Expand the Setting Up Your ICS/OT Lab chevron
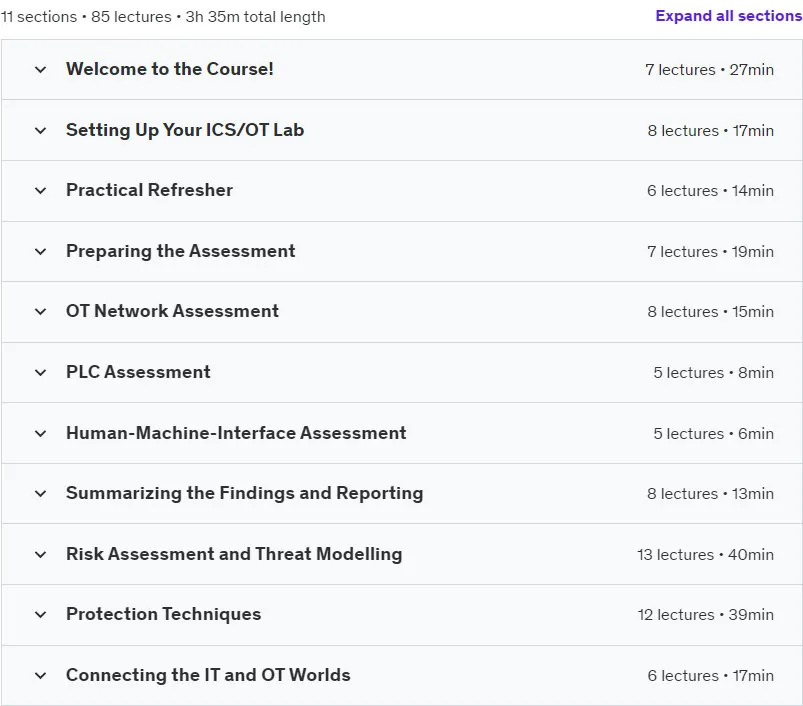The image size is (803, 706). pos(40,130)
